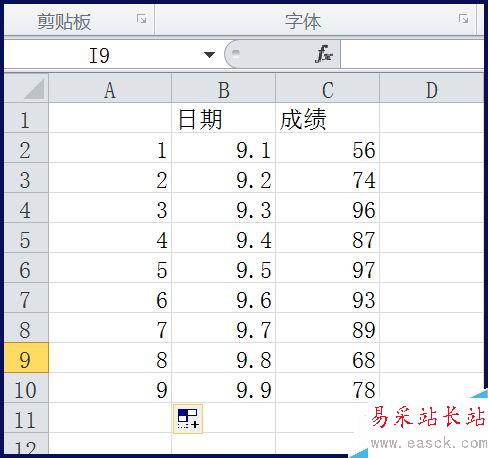Select cell A9 containing 8

pos(110,358)
